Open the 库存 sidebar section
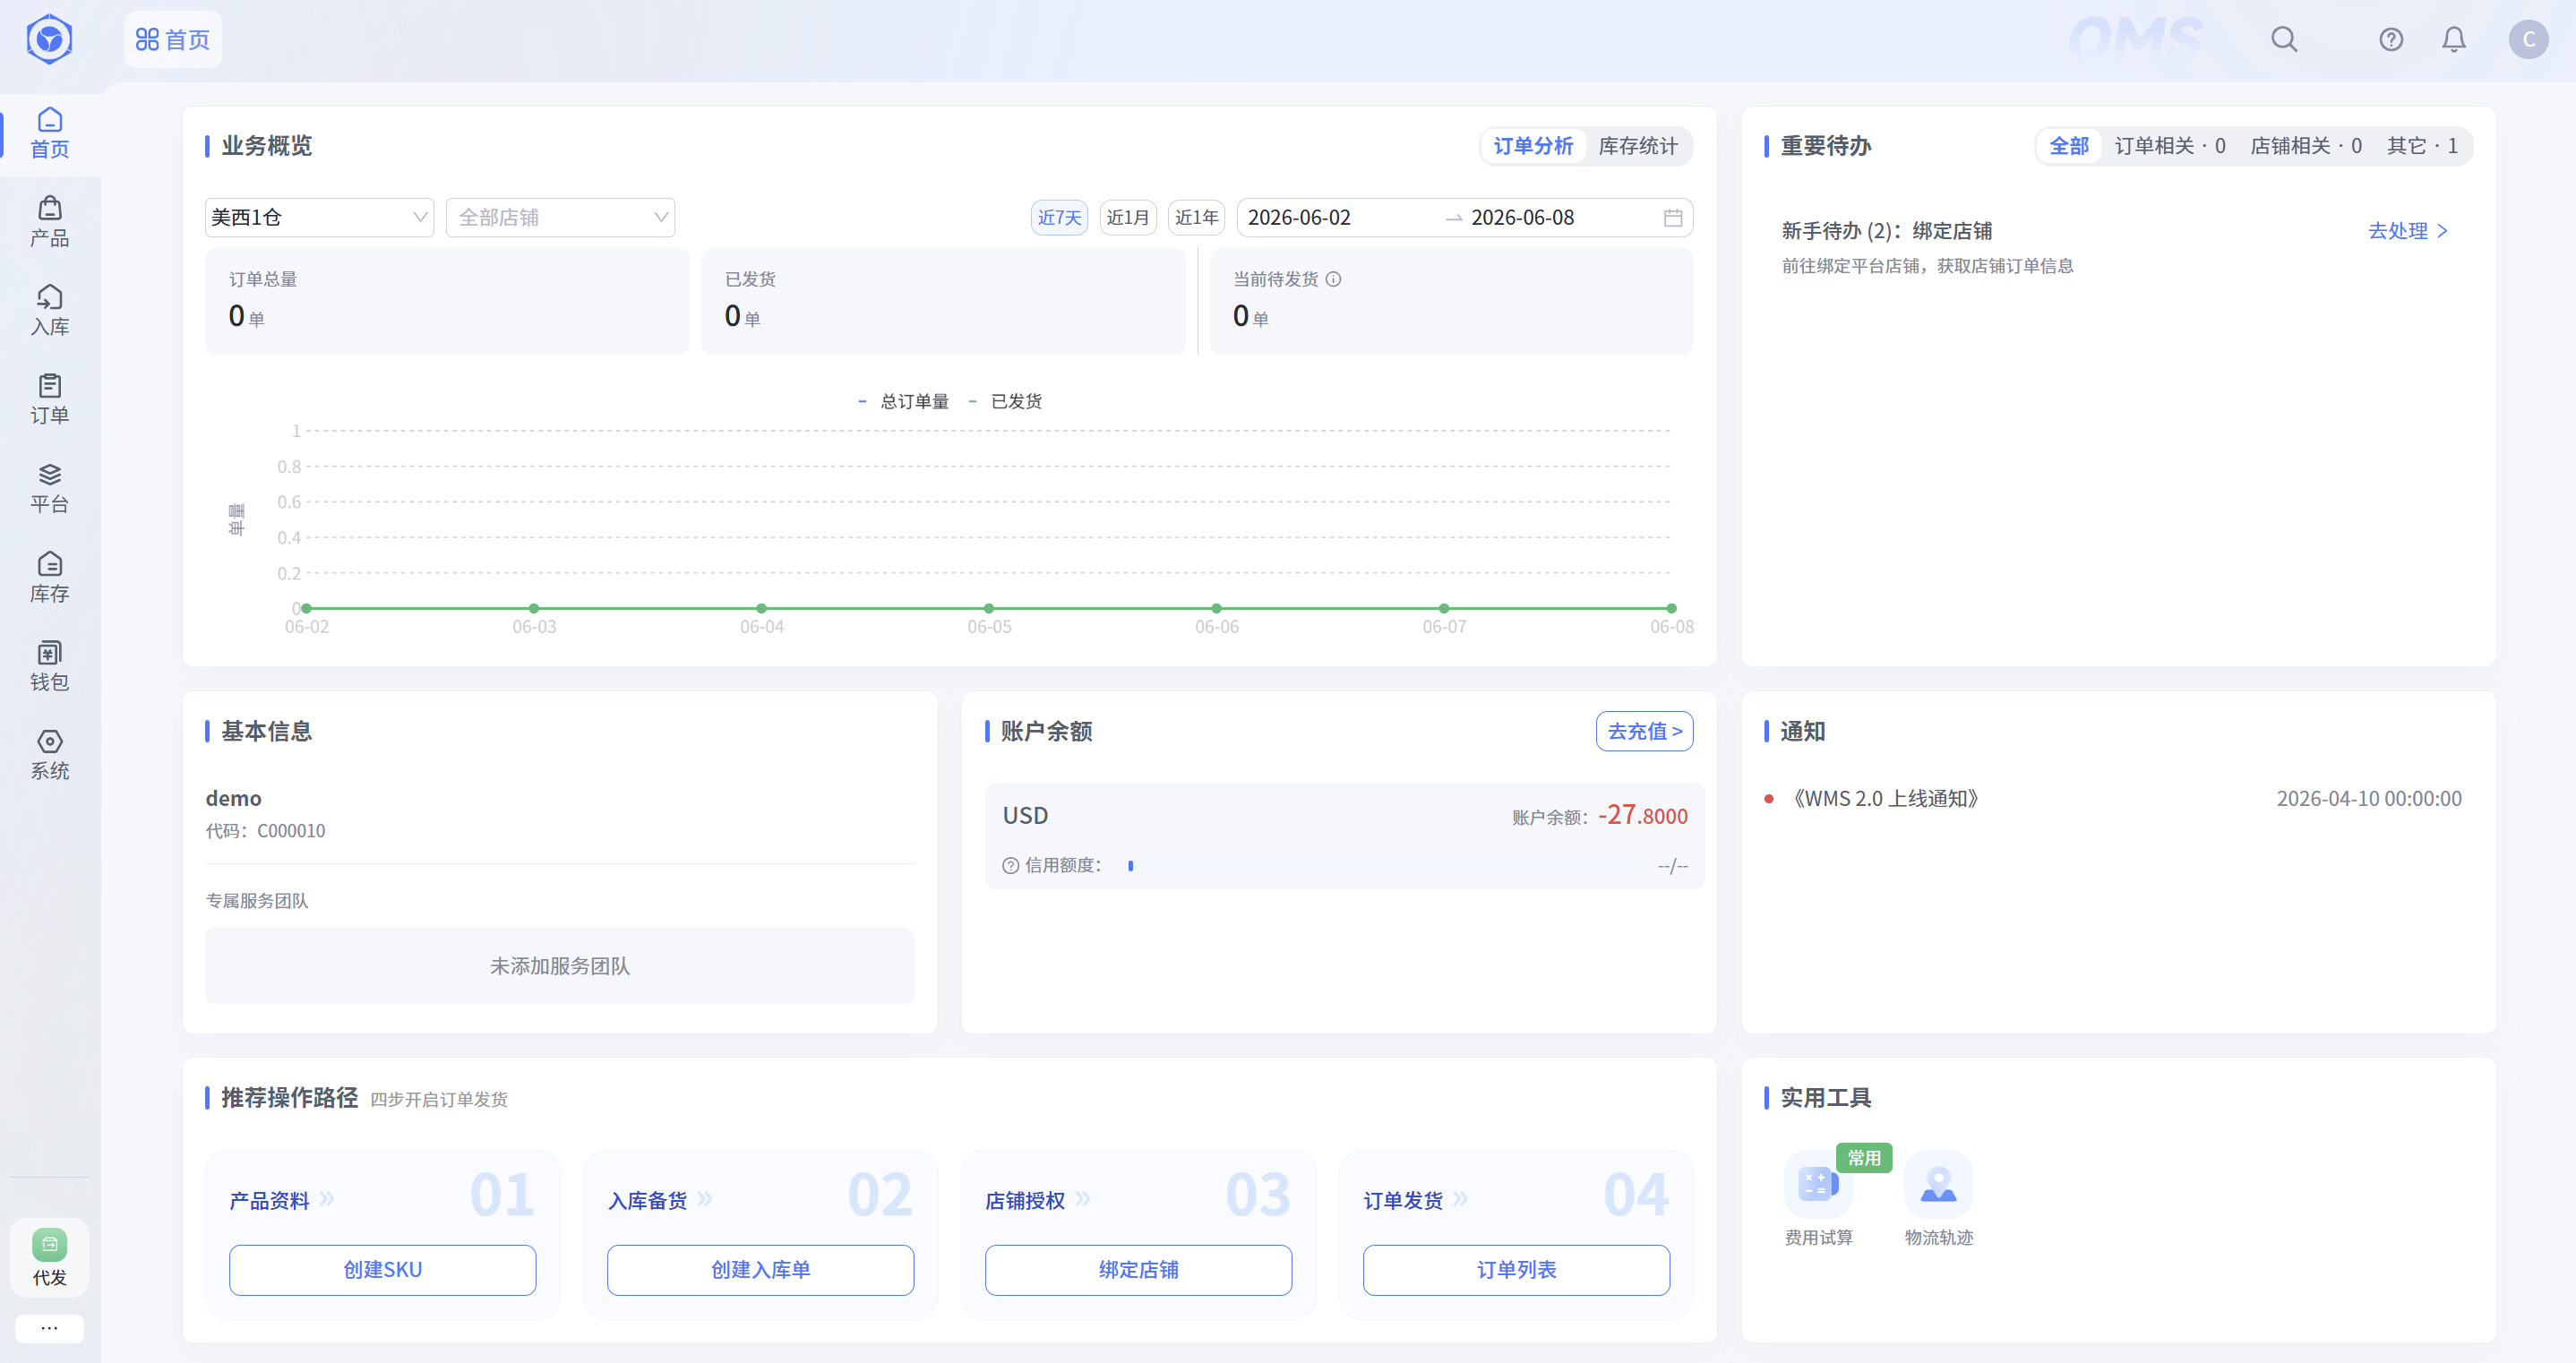This screenshot has height=1363, width=2576. (49, 578)
